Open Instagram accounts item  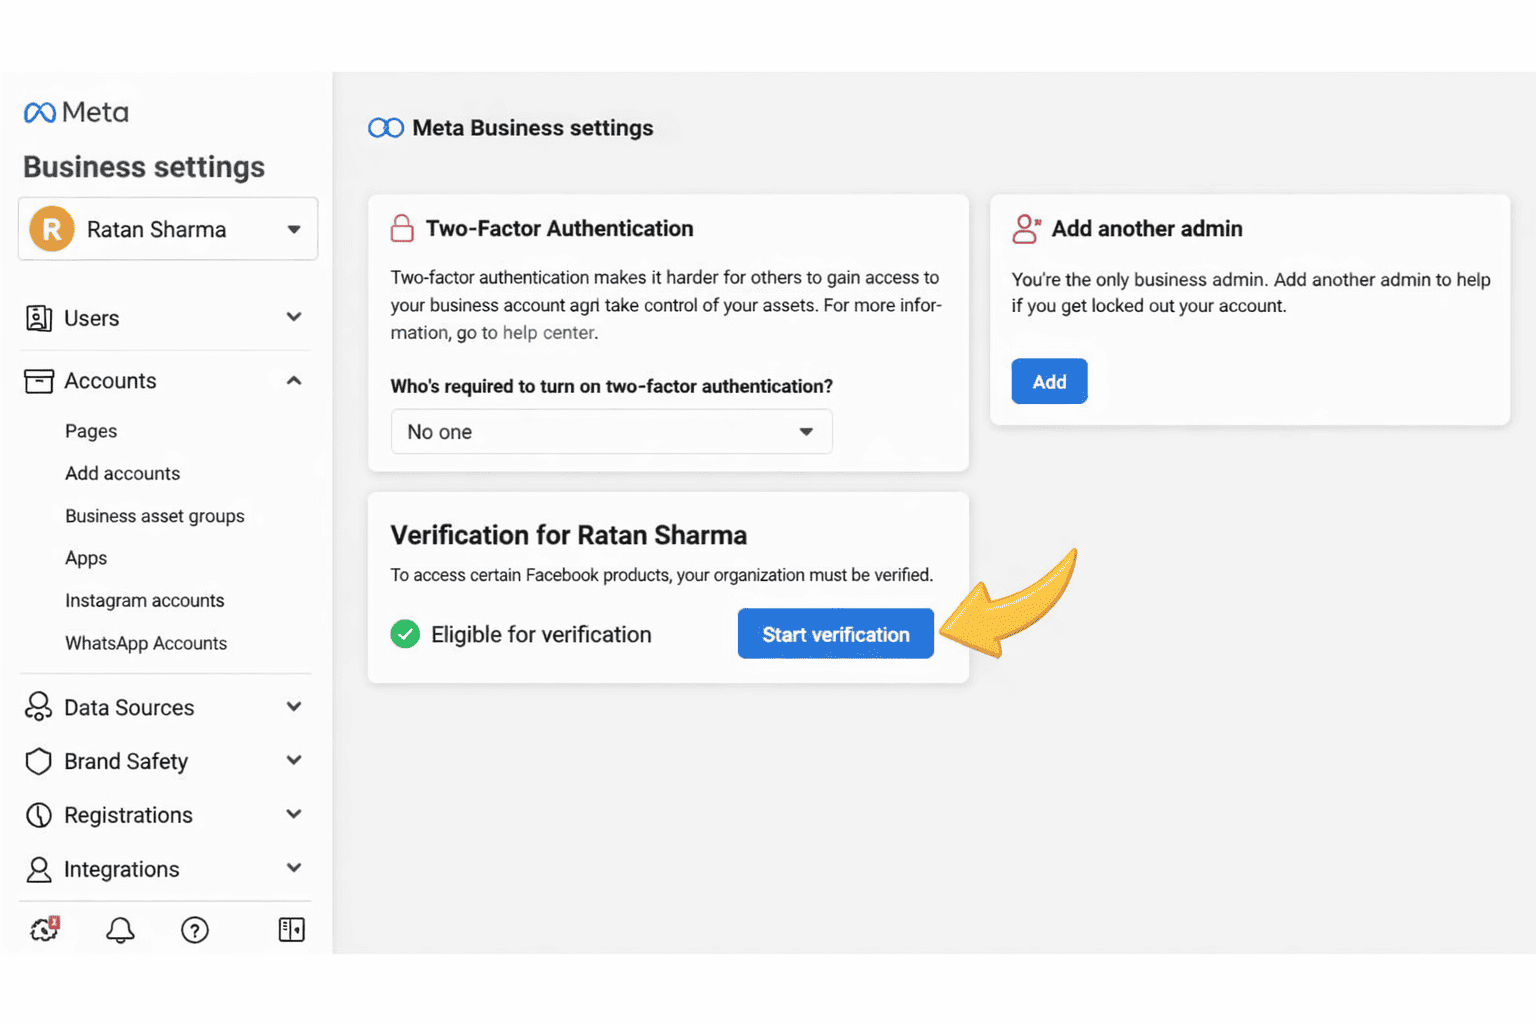pyautogui.click(x=145, y=600)
